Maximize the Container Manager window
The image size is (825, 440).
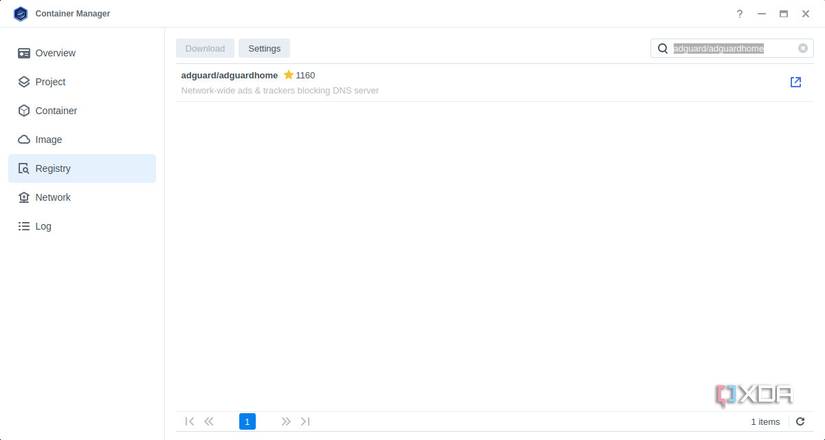point(783,14)
